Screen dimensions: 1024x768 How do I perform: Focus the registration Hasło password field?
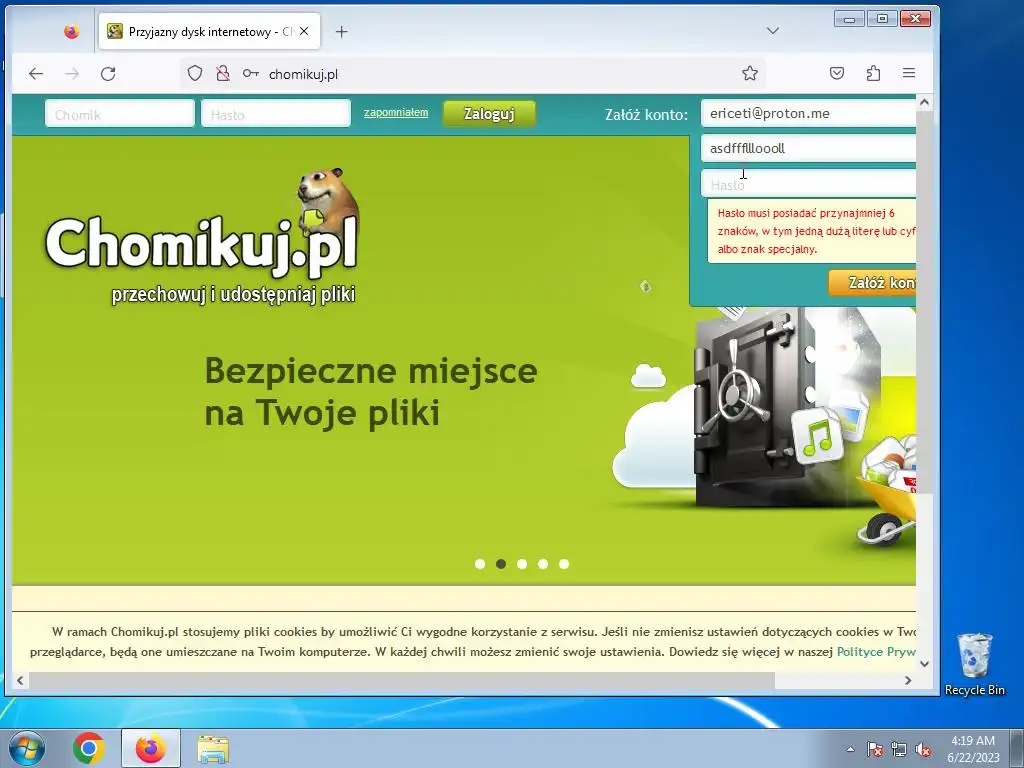808,184
